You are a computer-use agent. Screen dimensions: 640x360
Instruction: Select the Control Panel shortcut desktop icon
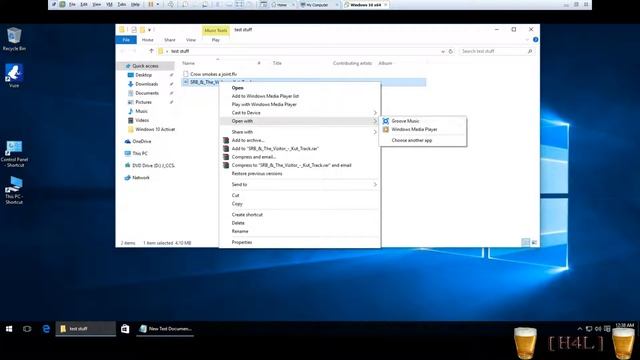[x=14, y=154]
